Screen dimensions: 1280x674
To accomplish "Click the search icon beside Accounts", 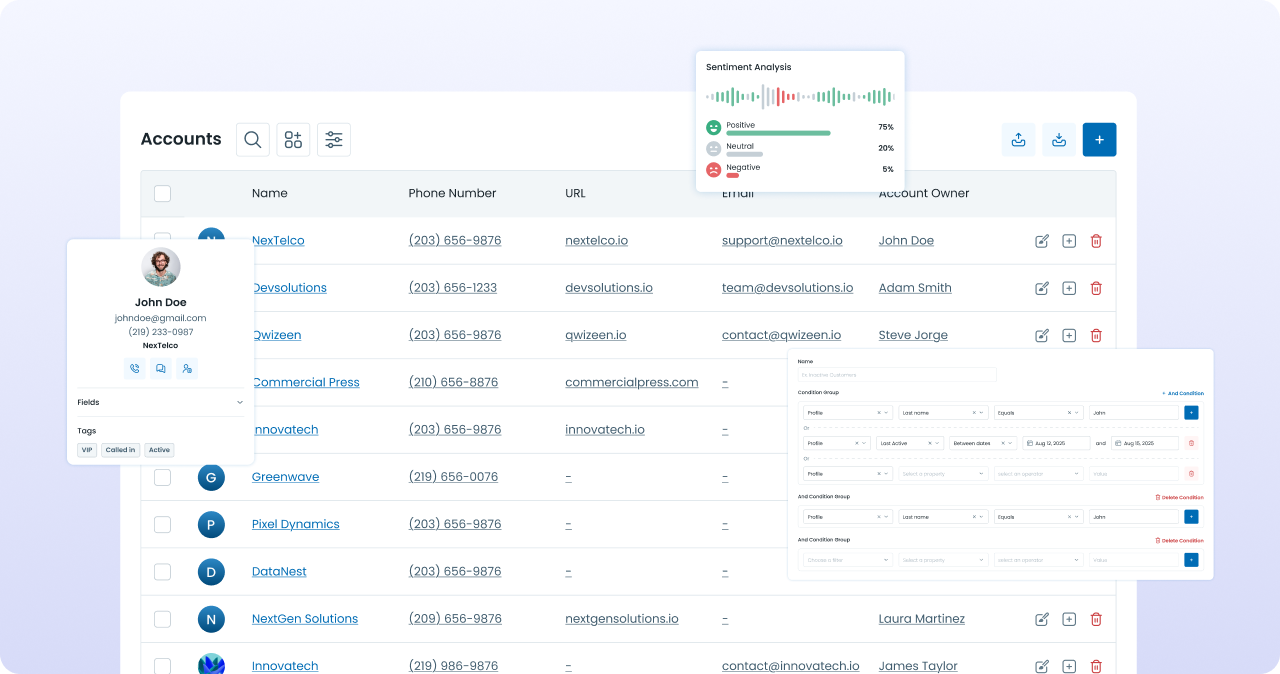I will click(253, 140).
